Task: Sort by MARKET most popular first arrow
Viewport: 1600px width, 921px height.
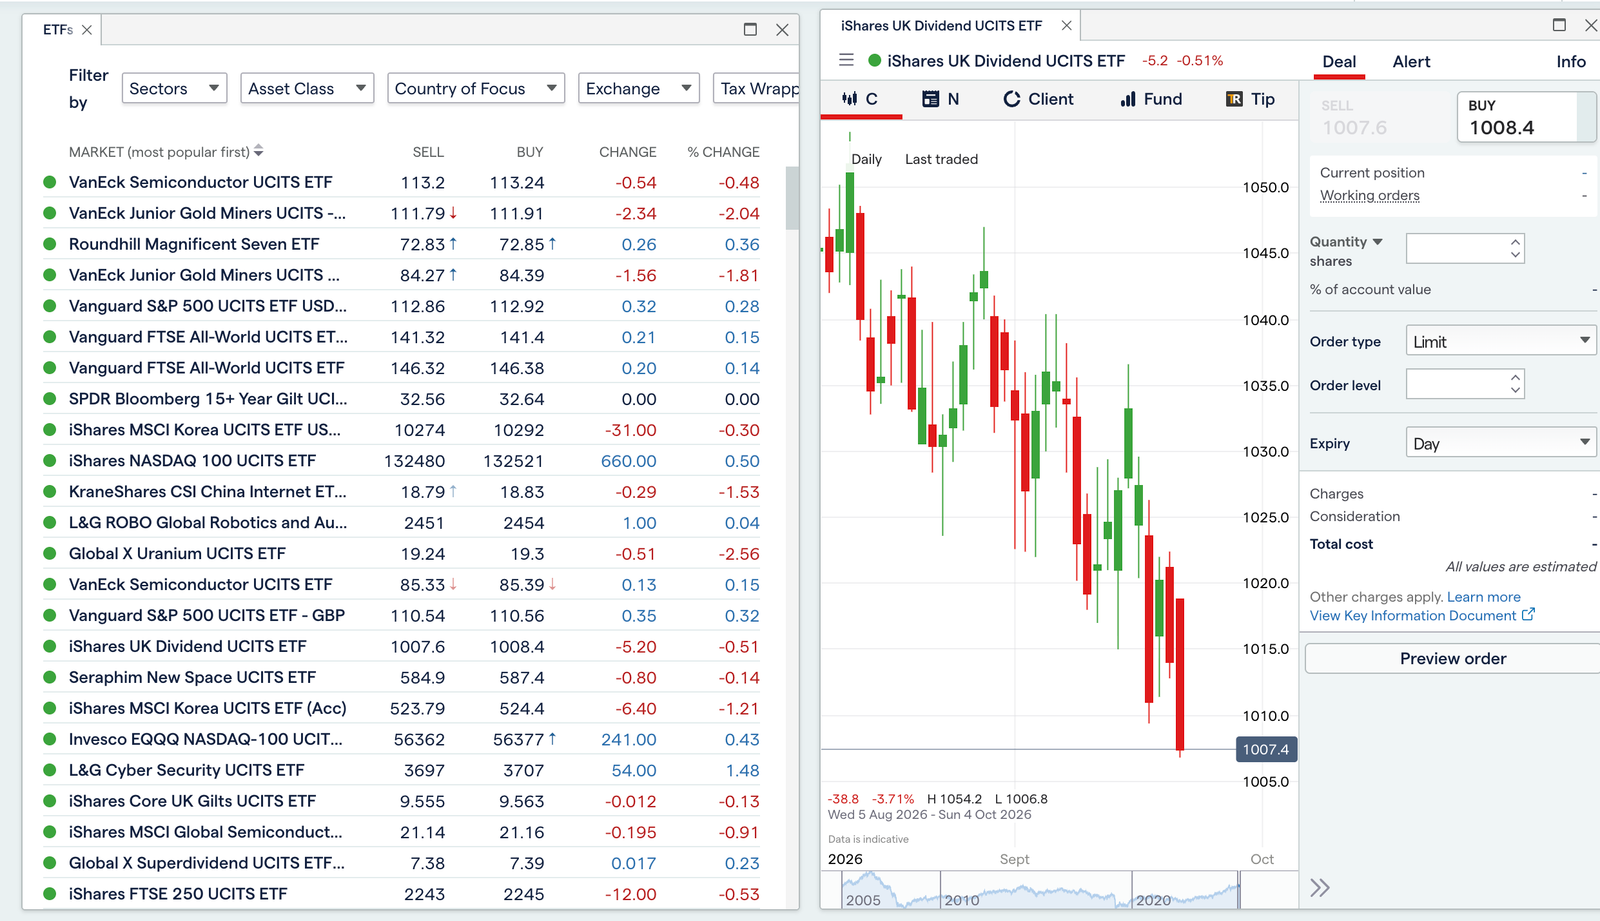Action: click(259, 151)
